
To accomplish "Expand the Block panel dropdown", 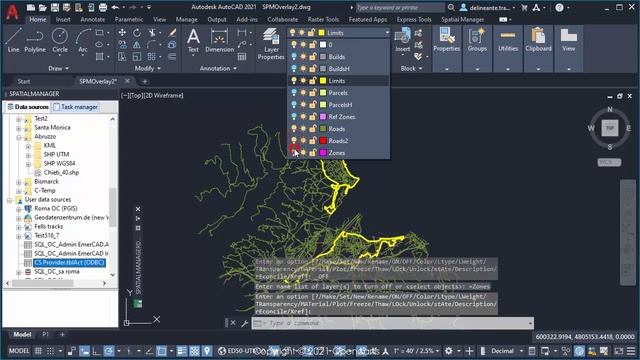I will [411, 69].
